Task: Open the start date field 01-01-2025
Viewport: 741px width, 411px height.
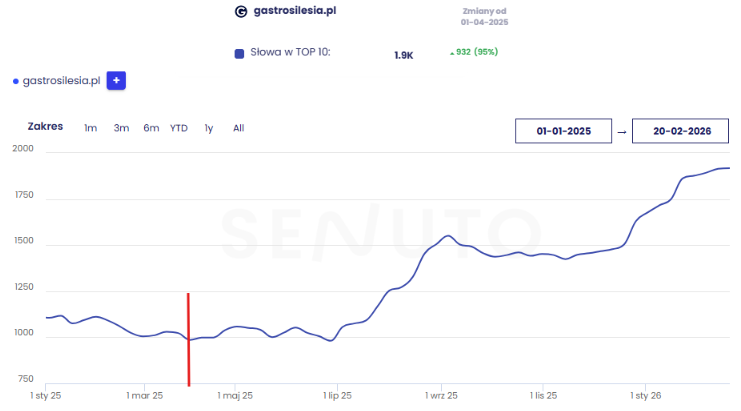Action: [564, 131]
